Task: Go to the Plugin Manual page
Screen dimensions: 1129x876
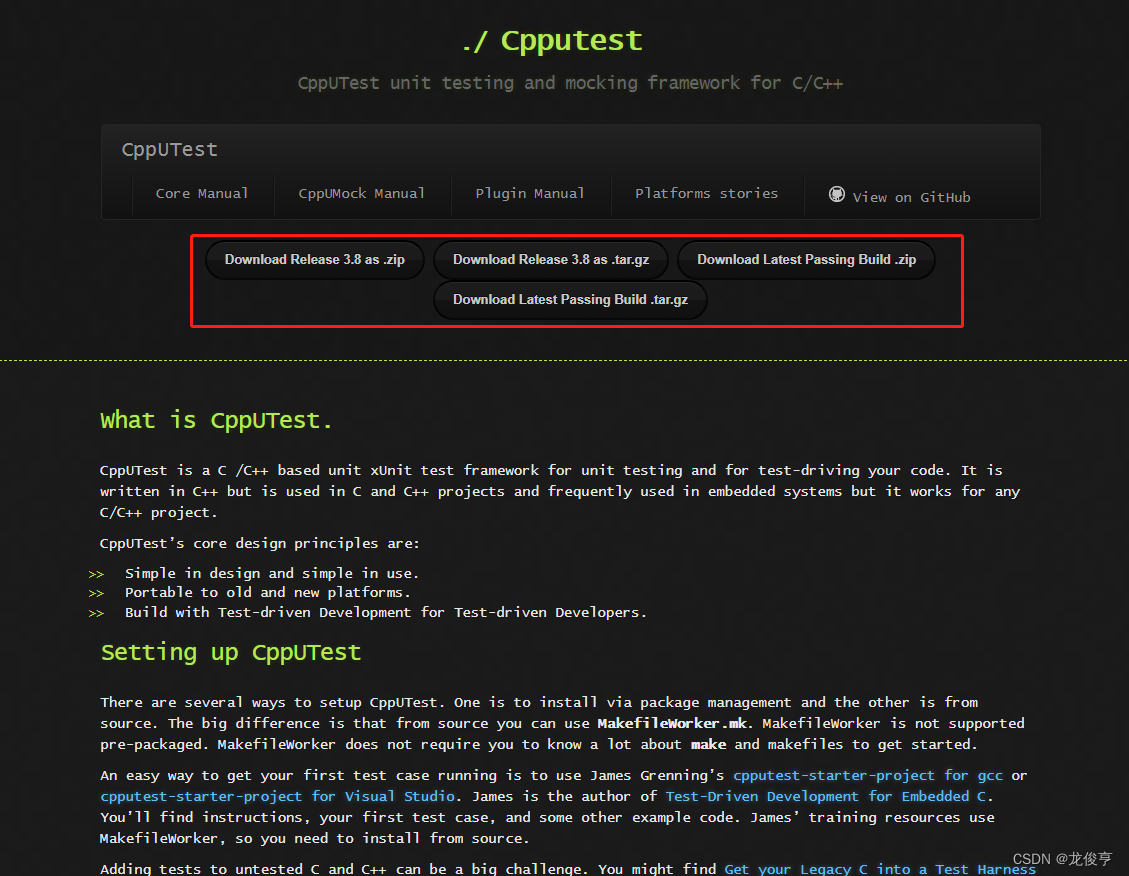Action: coord(530,194)
